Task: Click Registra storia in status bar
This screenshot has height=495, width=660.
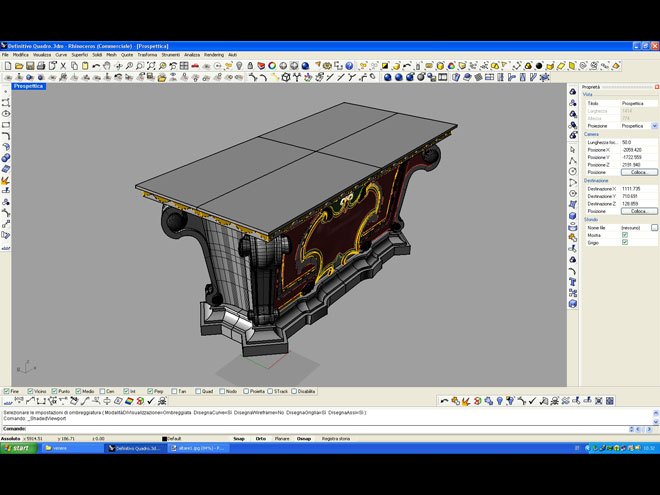Action: click(x=336, y=439)
